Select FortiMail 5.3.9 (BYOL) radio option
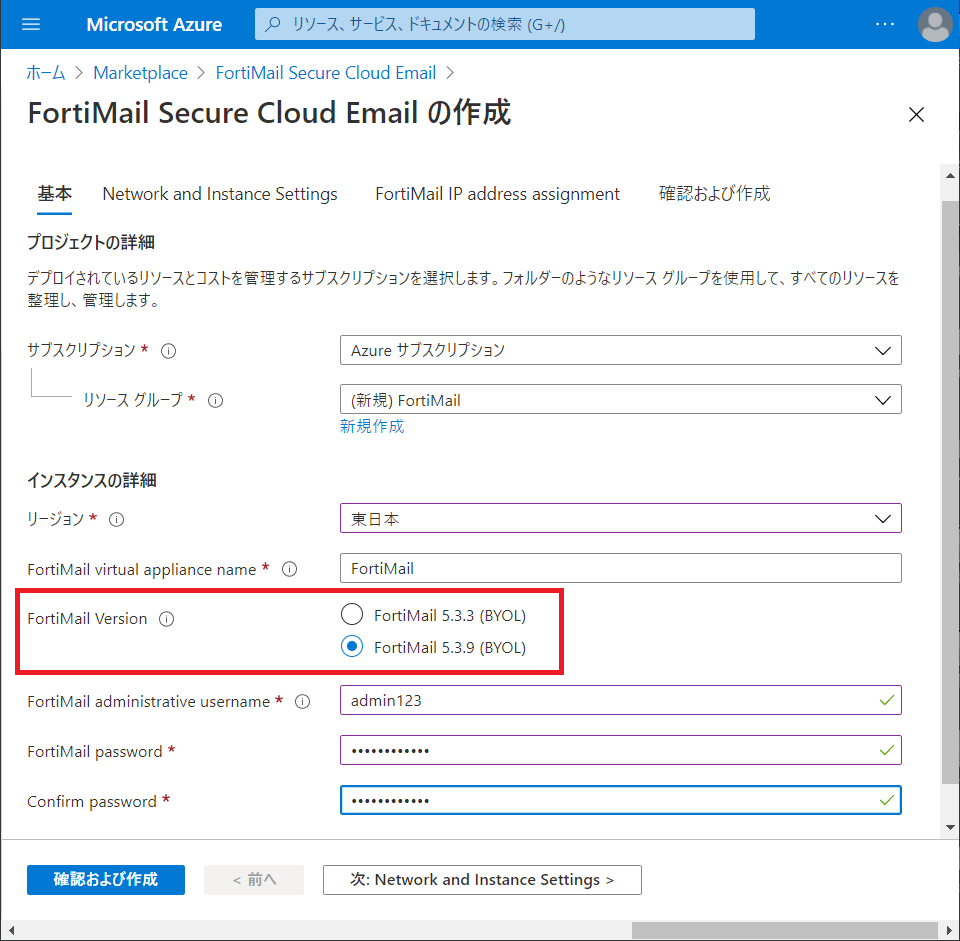 (352, 647)
